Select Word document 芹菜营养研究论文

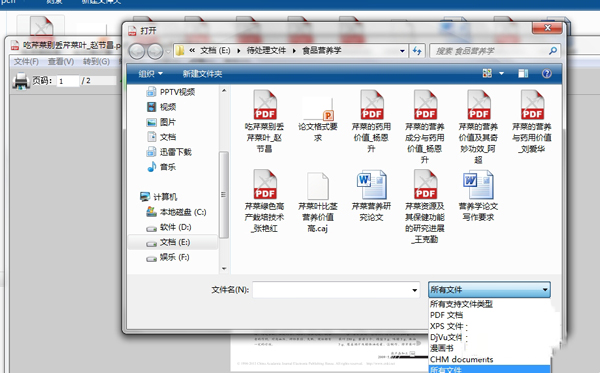(x=372, y=196)
